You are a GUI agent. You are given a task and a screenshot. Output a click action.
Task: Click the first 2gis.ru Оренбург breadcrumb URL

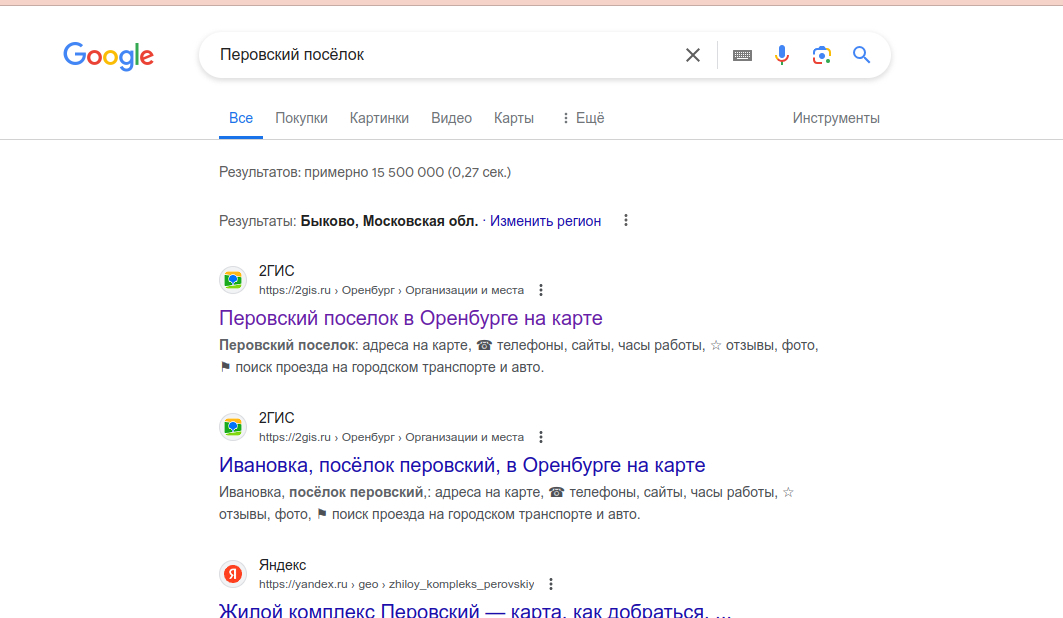click(x=391, y=290)
